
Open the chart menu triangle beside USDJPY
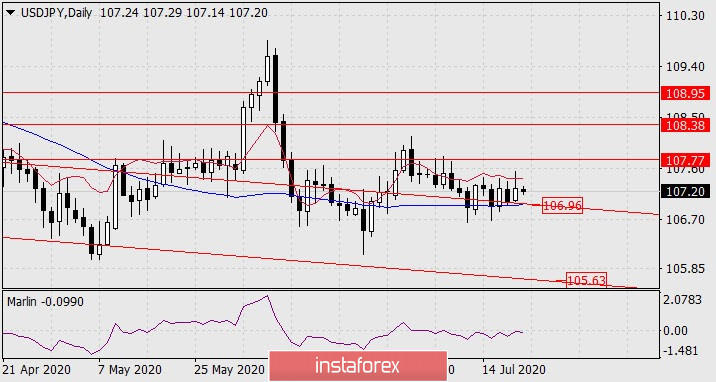[x=11, y=13]
